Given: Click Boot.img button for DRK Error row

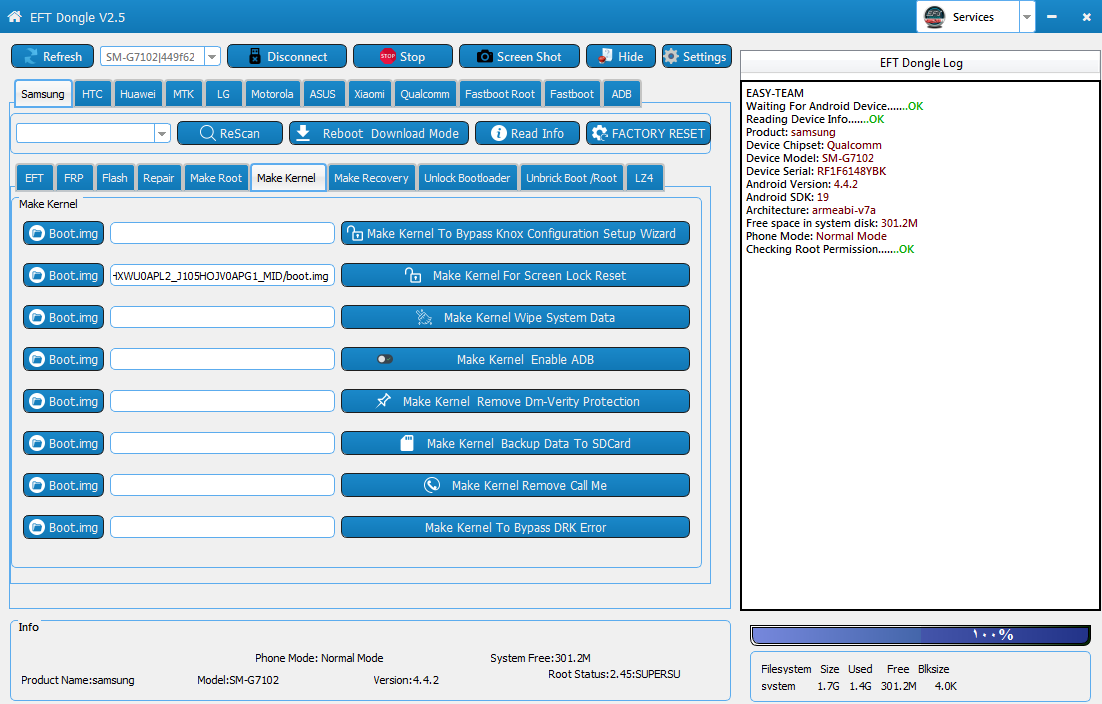Looking at the screenshot, I should click(63, 527).
